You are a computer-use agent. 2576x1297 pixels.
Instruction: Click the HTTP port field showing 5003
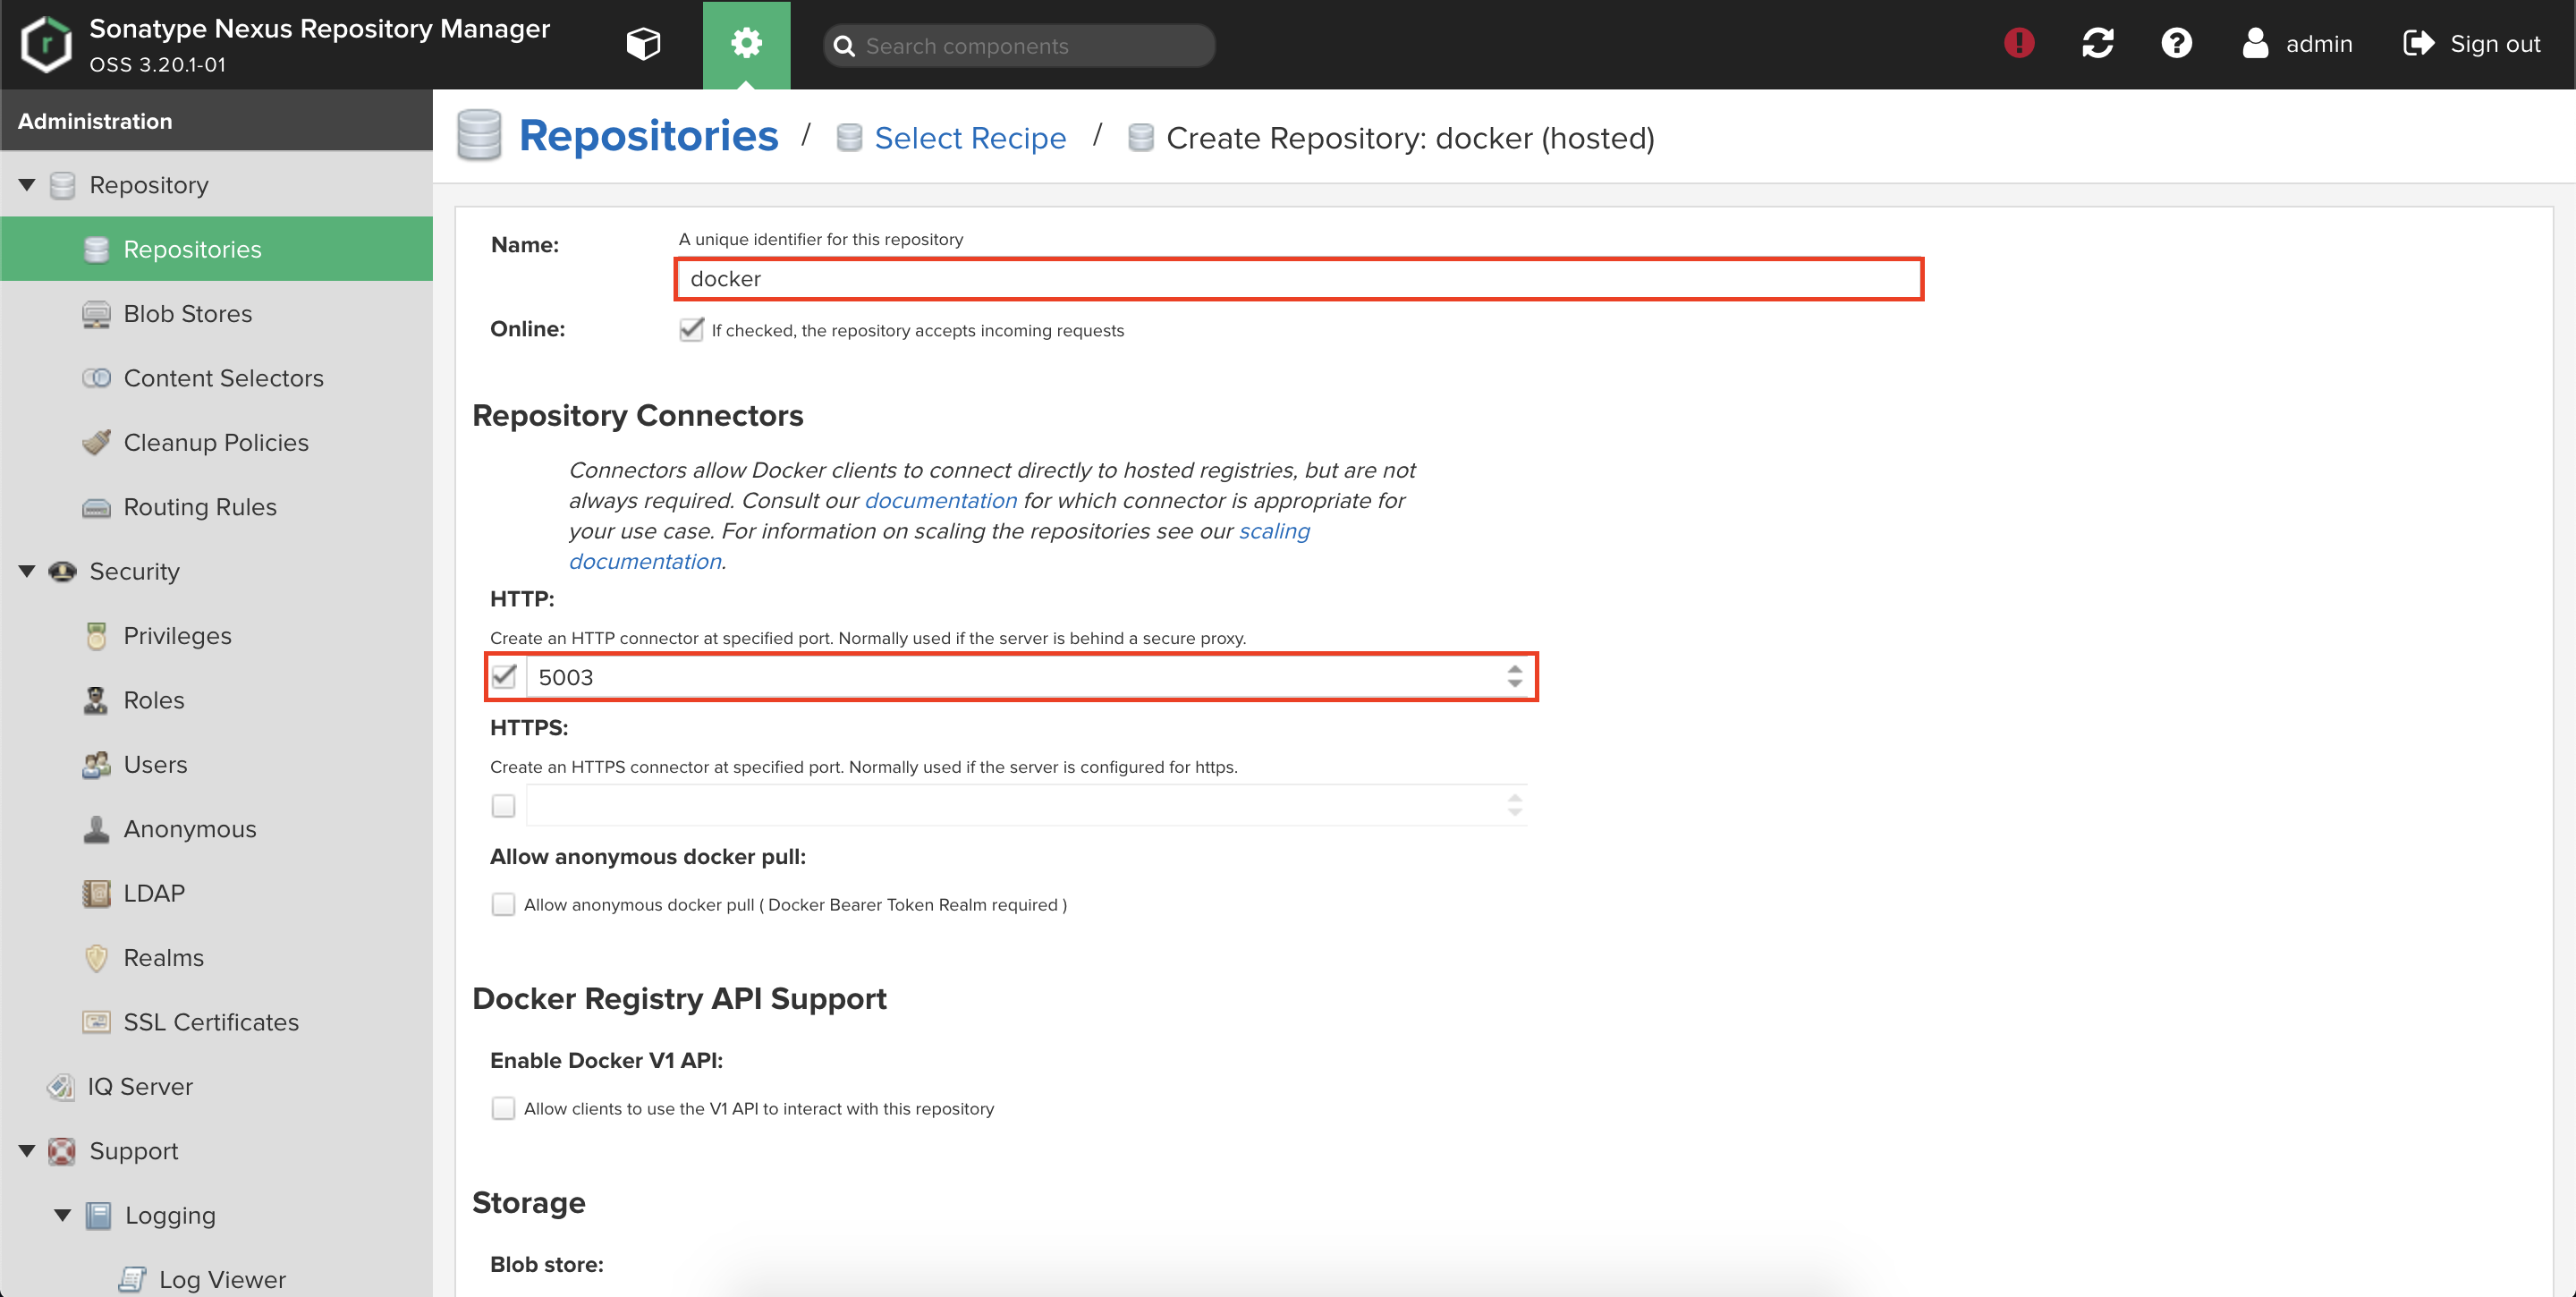1014,677
